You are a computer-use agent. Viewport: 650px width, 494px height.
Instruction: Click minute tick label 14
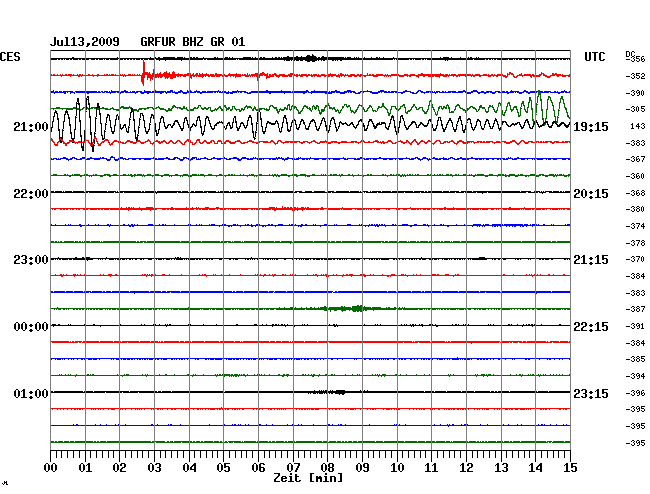pyautogui.click(x=536, y=468)
